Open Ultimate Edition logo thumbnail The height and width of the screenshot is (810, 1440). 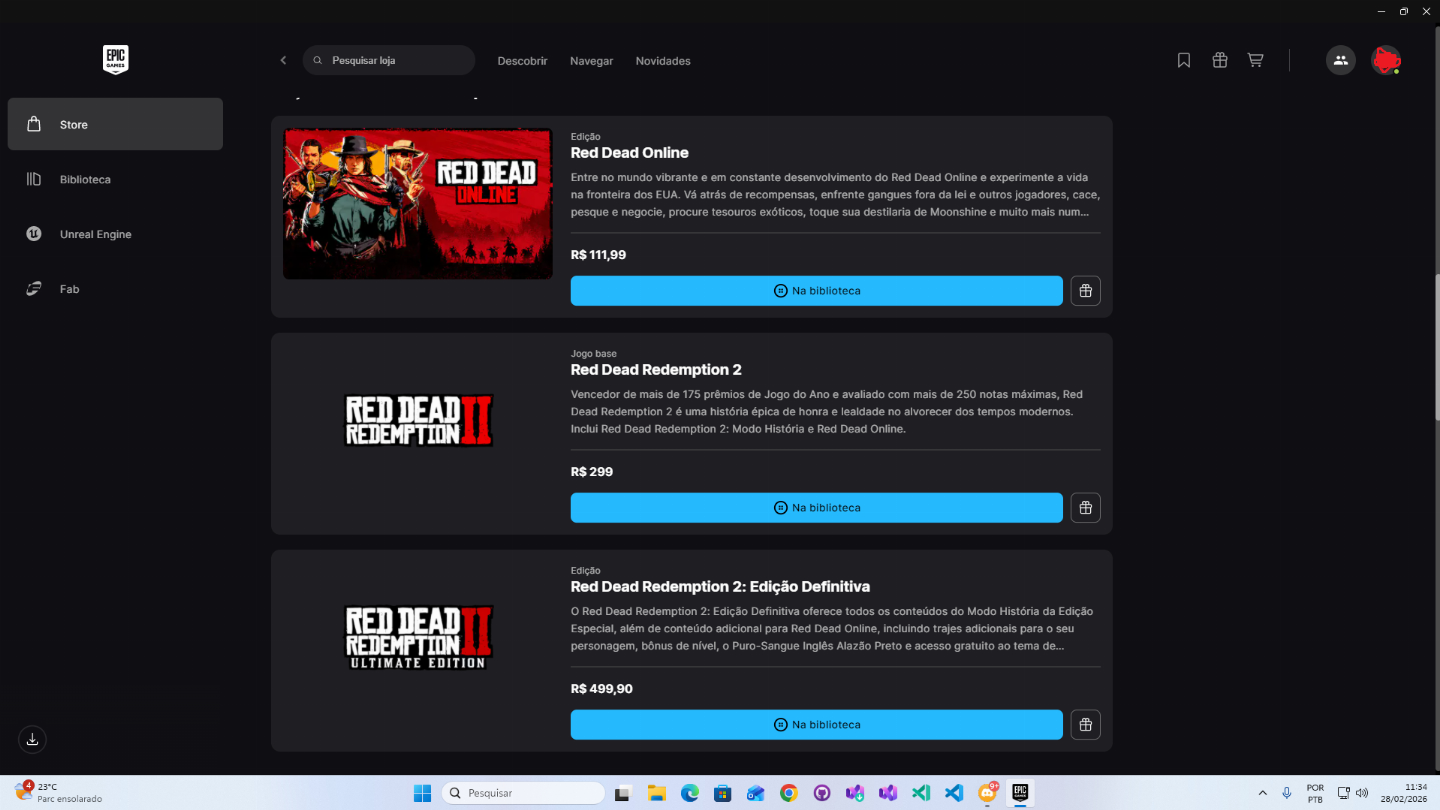pyautogui.click(x=418, y=637)
